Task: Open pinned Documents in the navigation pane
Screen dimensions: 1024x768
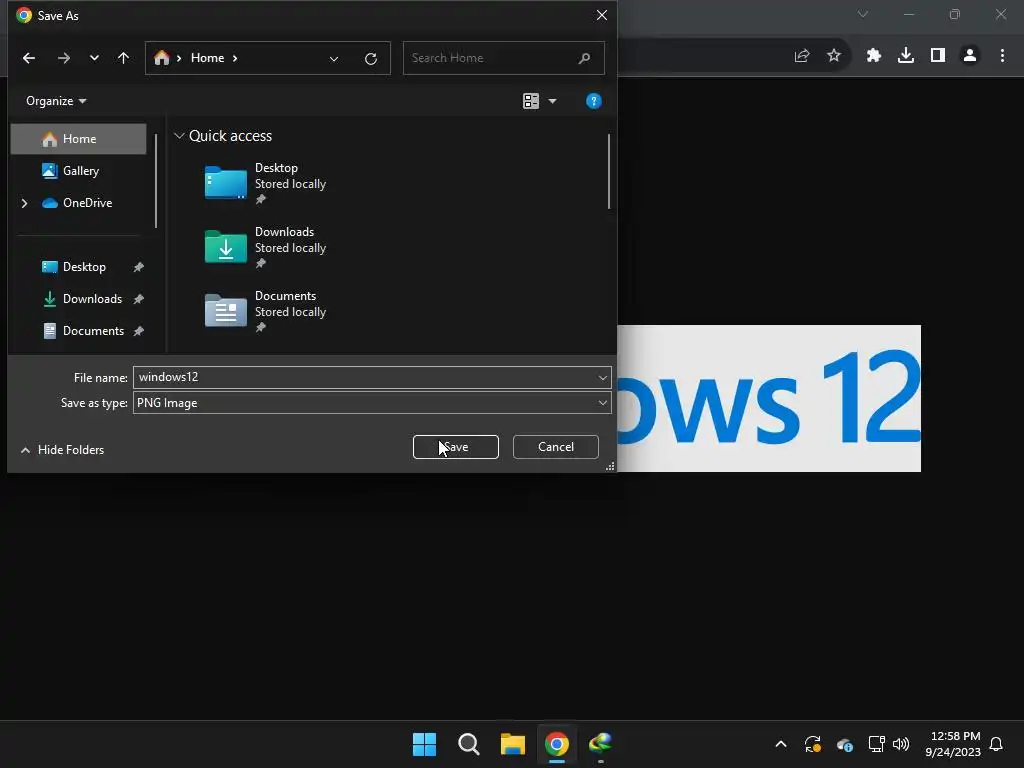Action: pos(78,331)
